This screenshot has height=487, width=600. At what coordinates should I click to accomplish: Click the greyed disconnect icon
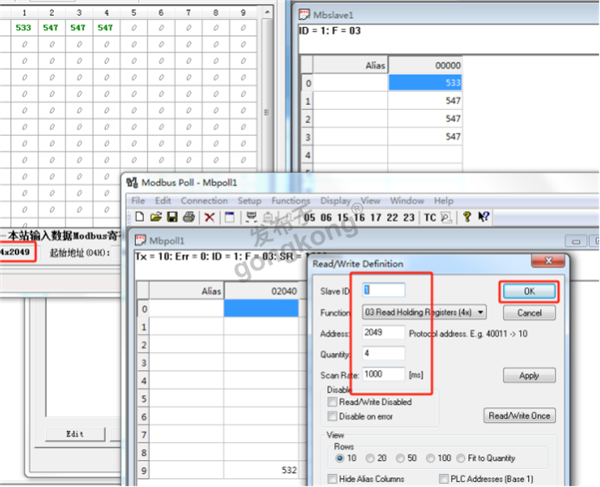click(268, 217)
